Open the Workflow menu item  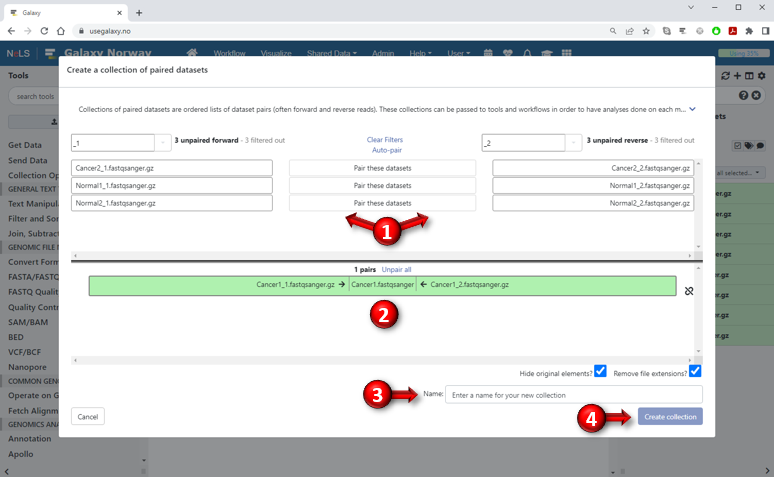pos(229,53)
